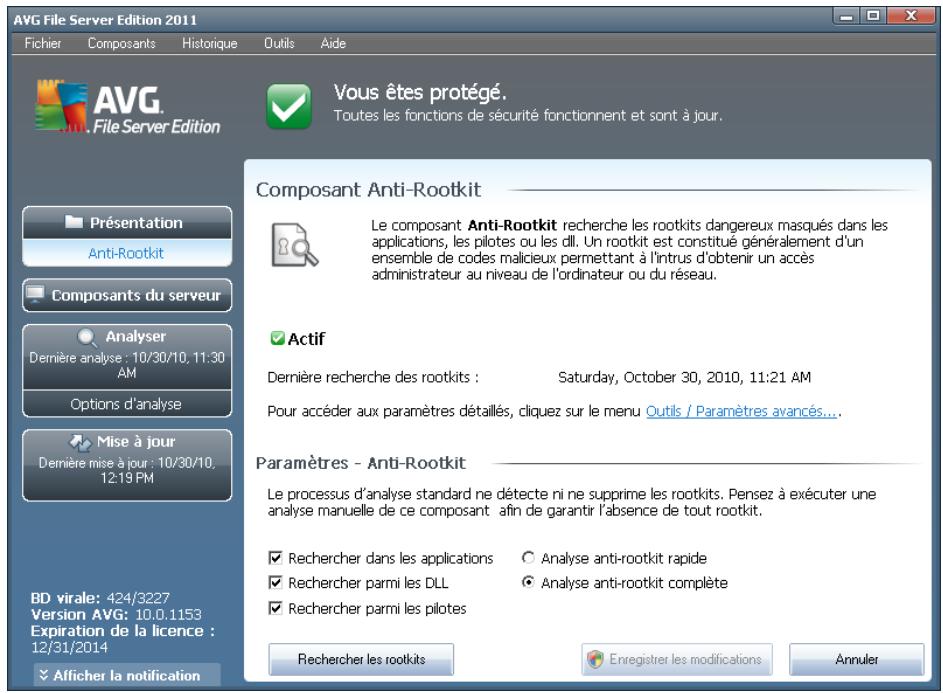
Task: Click the 'Paramètres - Anti-Rootkit' heading
Action: (x=360, y=463)
